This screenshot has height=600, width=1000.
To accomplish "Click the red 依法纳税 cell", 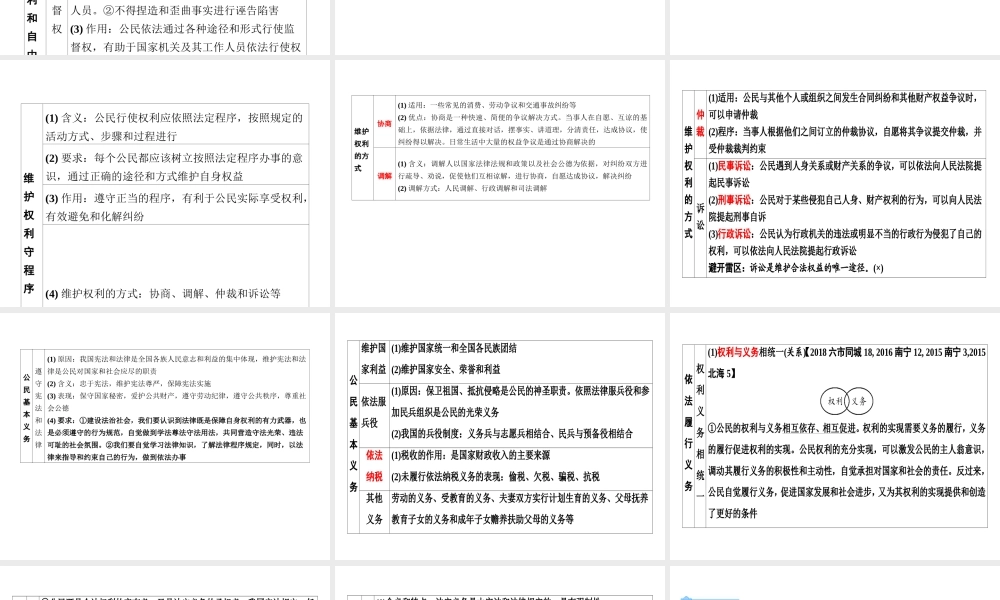I will click(374, 465).
